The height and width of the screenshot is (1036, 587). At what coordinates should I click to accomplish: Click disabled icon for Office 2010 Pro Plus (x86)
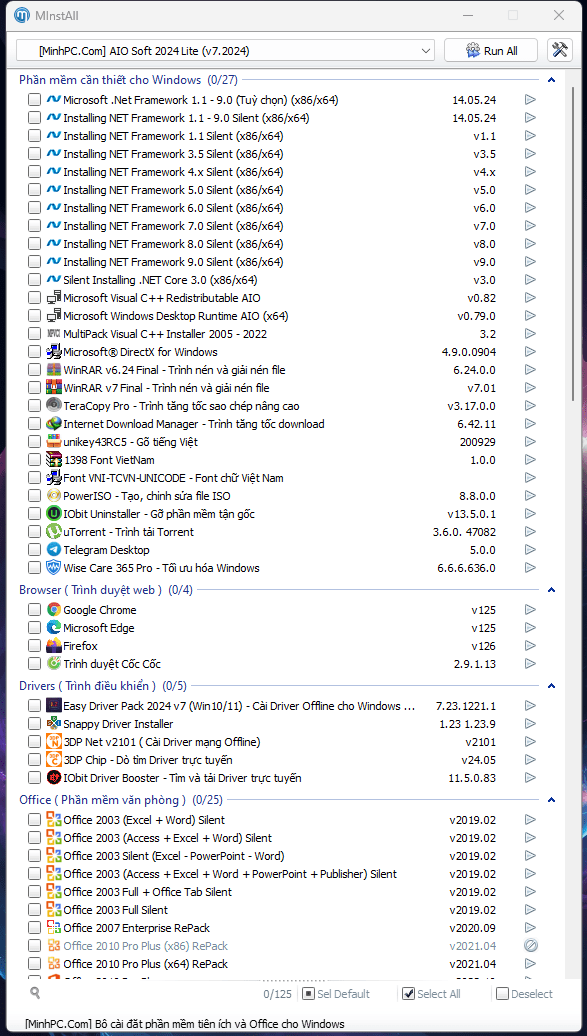pyautogui.click(x=530, y=945)
